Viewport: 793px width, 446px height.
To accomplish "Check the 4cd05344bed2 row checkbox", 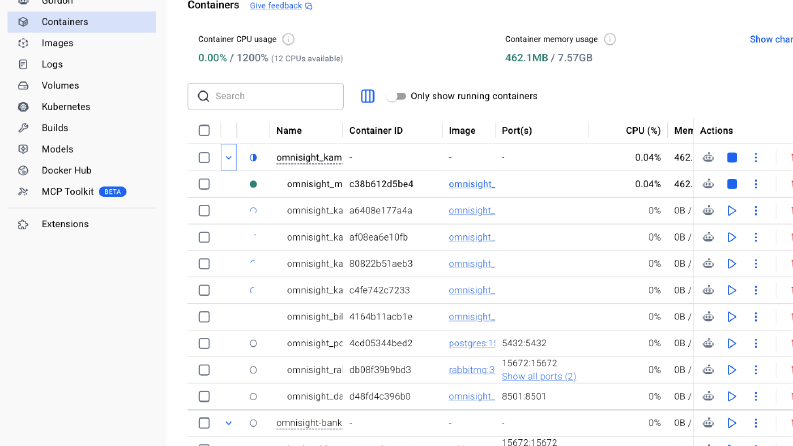I will point(204,343).
